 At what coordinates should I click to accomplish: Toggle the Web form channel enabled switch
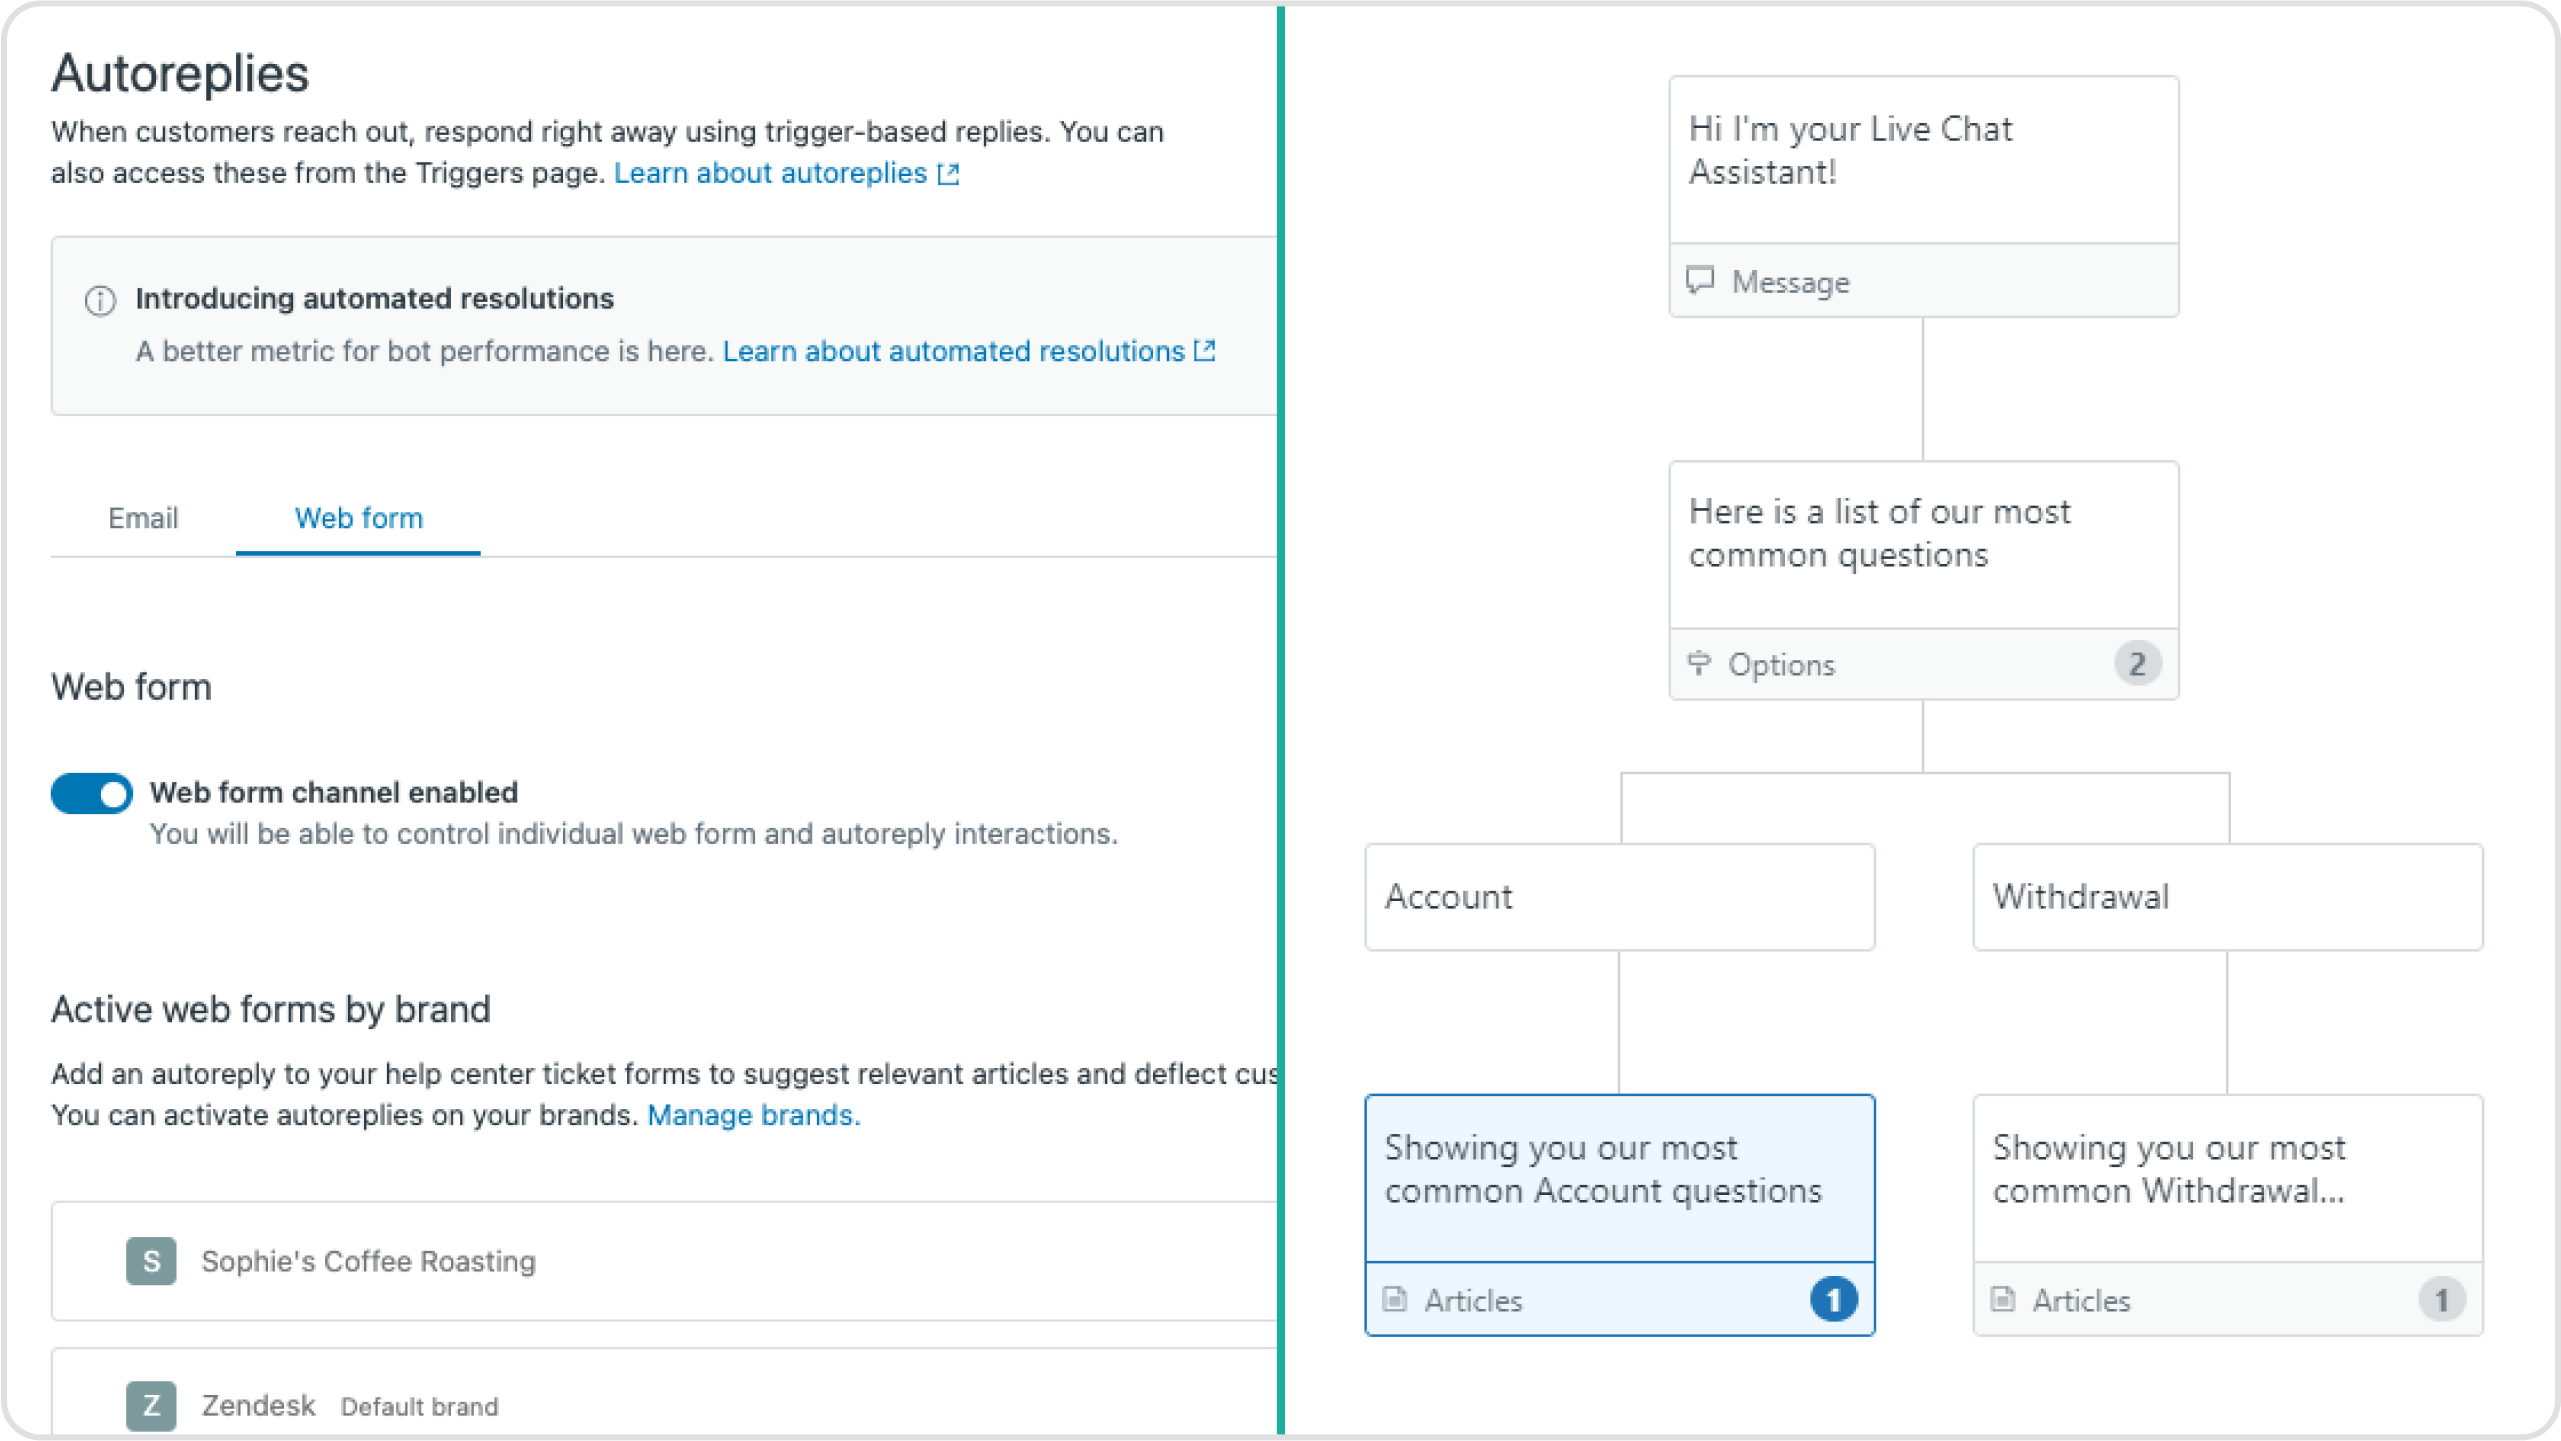click(x=93, y=792)
